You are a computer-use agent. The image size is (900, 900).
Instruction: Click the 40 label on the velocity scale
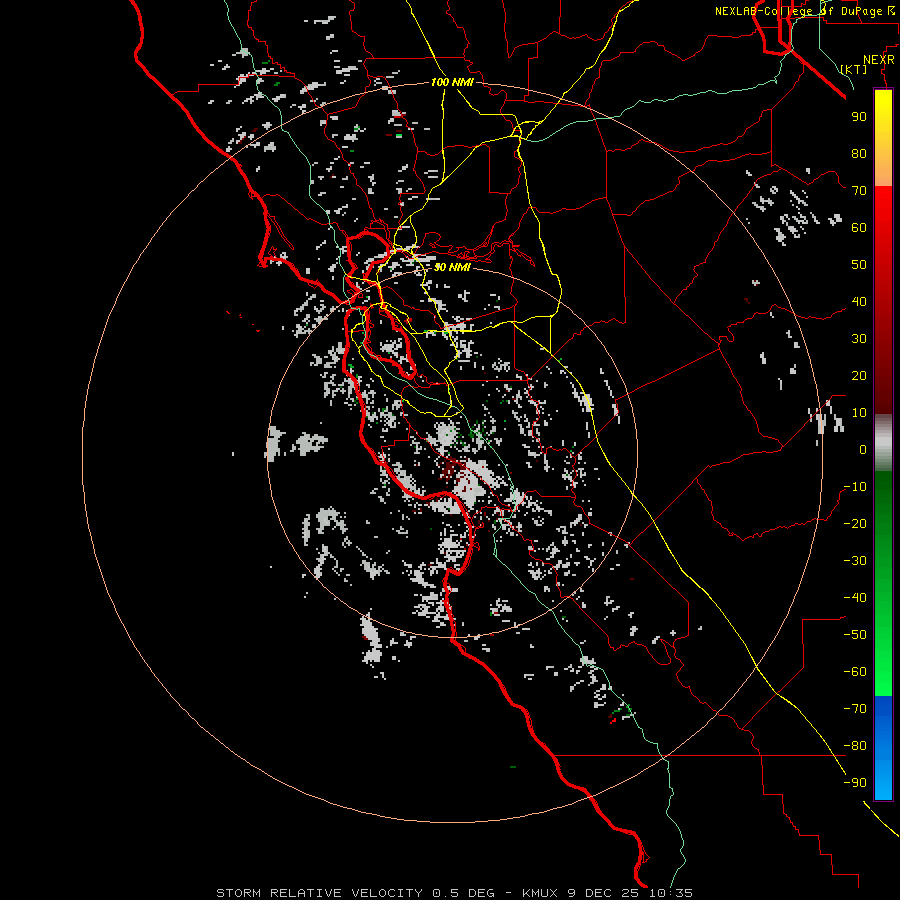pos(859,301)
